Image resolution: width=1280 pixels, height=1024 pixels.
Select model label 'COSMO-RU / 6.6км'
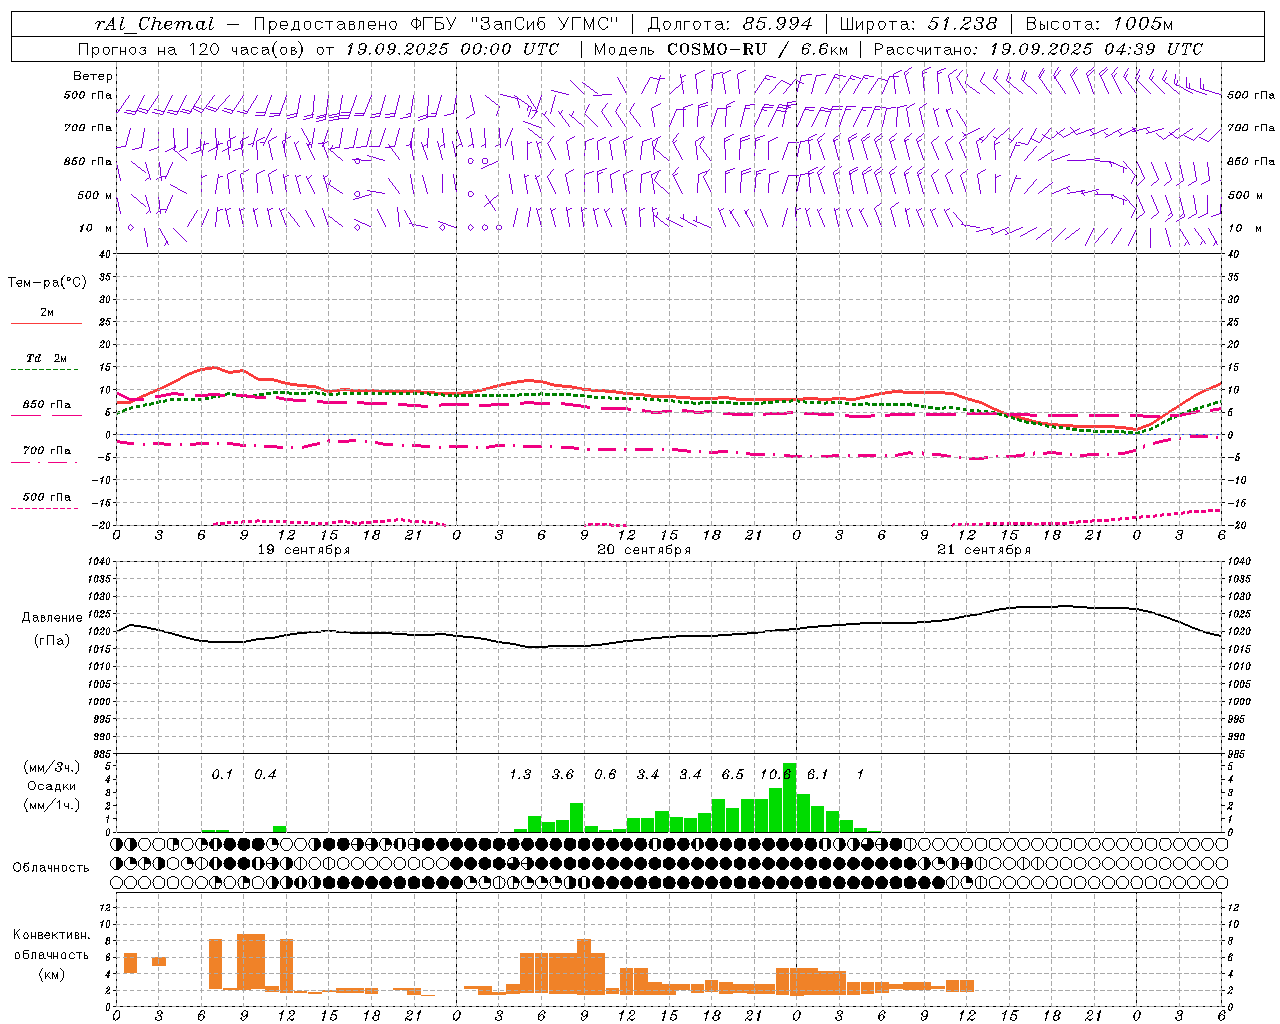pos(757,49)
